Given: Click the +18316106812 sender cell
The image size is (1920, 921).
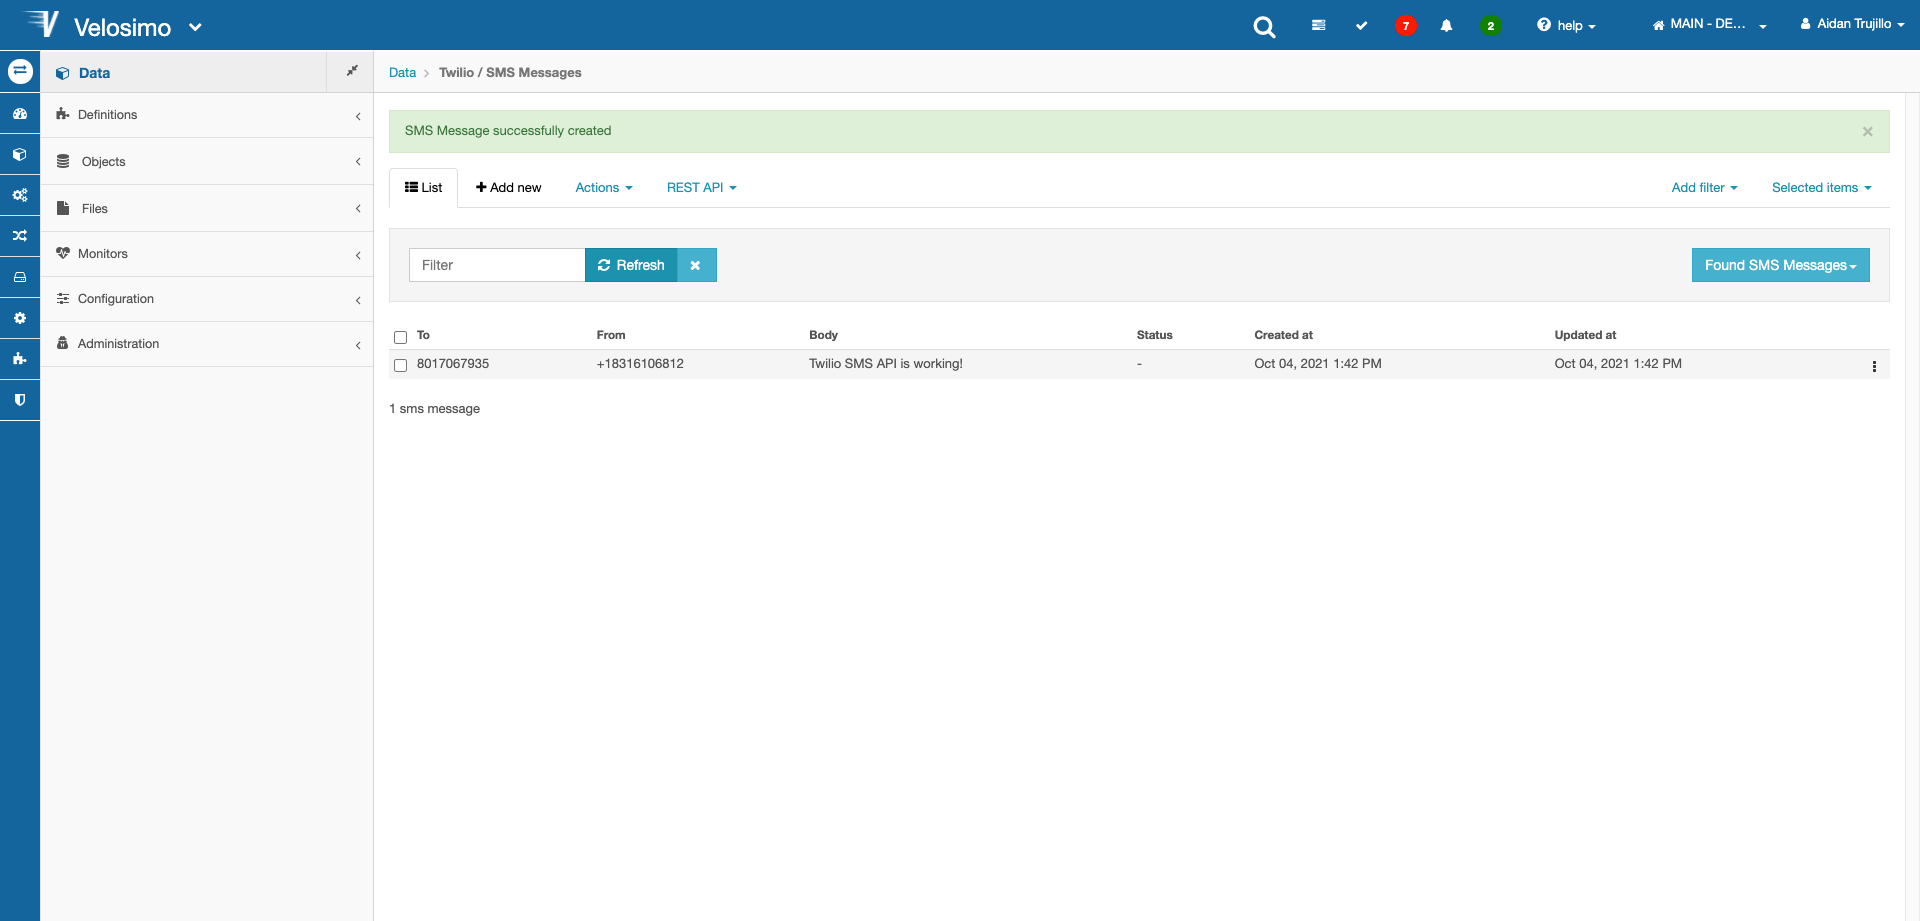Looking at the screenshot, I should (x=640, y=364).
